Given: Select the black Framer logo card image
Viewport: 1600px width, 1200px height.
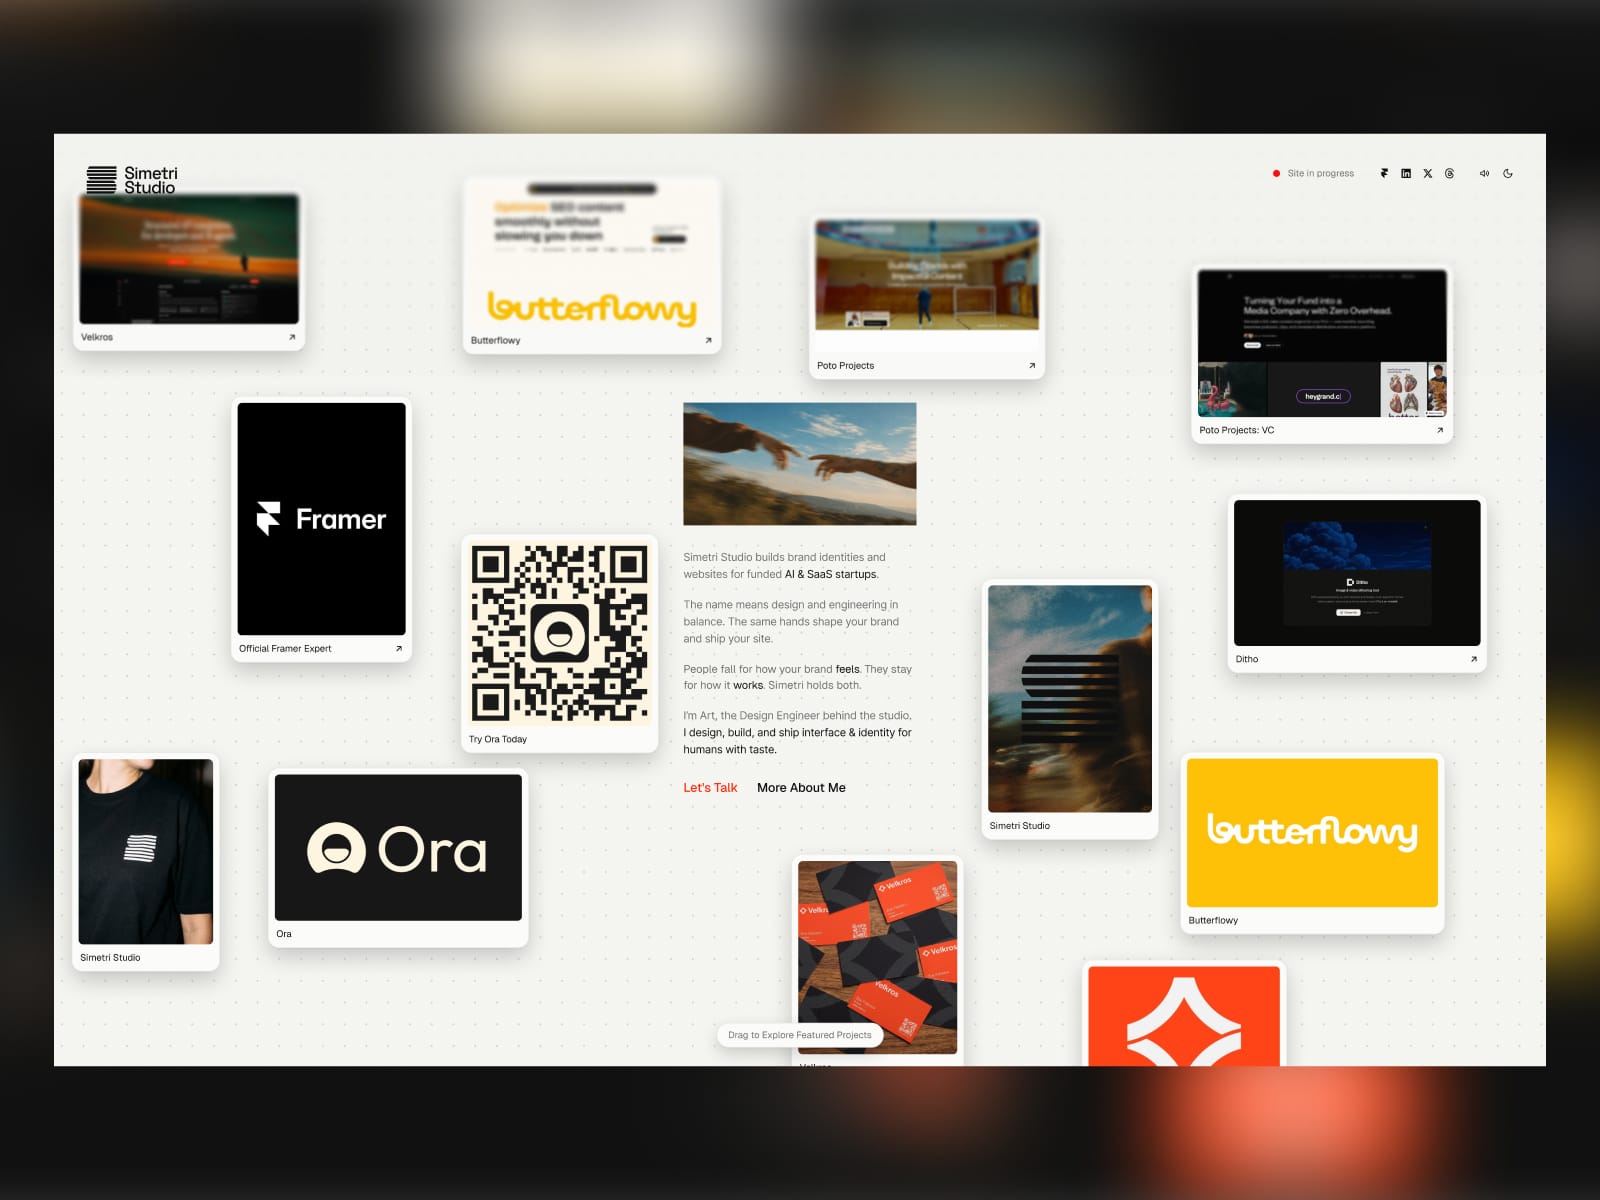Looking at the screenshot, I should pos(322,519).
